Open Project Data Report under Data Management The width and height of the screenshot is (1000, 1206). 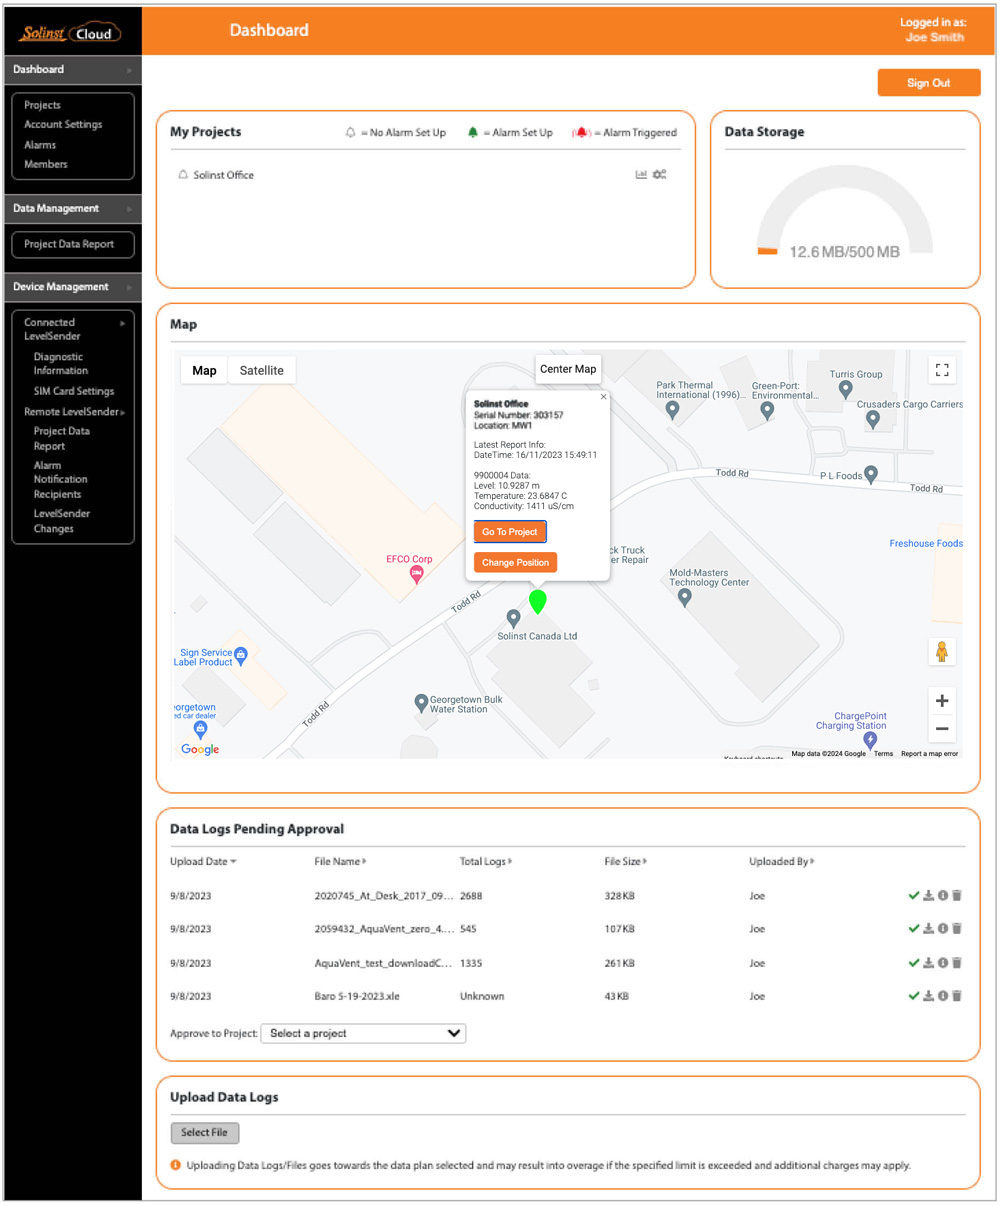69,244
